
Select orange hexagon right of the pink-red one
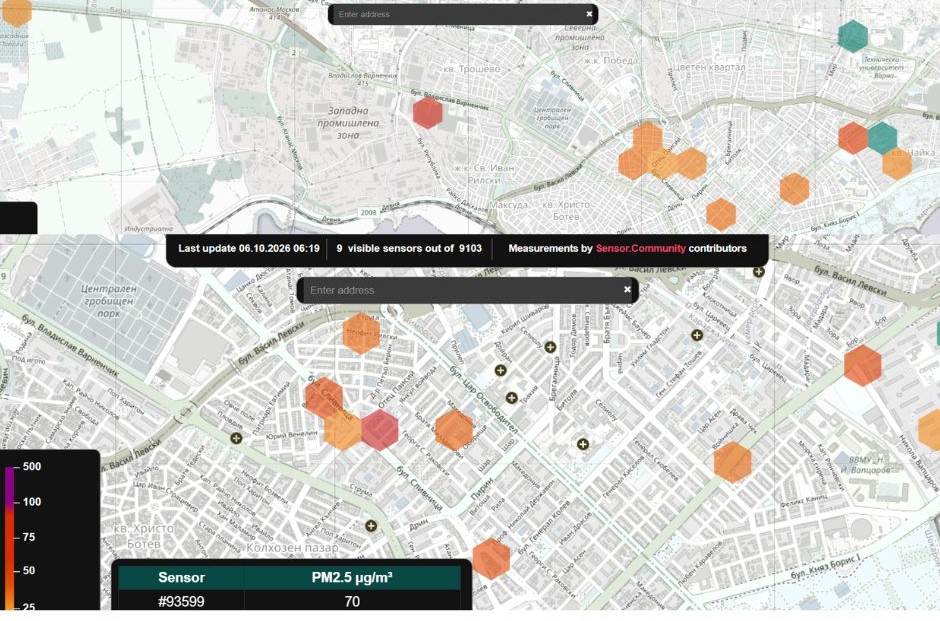tap(454, 430)
